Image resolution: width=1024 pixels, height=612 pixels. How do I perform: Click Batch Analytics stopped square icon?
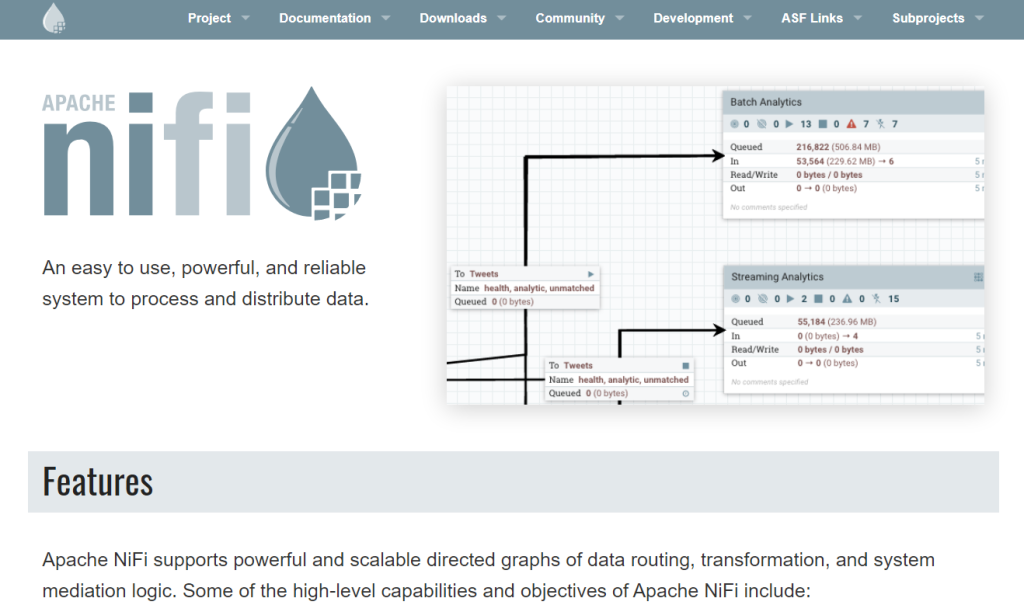pos(823,123)
